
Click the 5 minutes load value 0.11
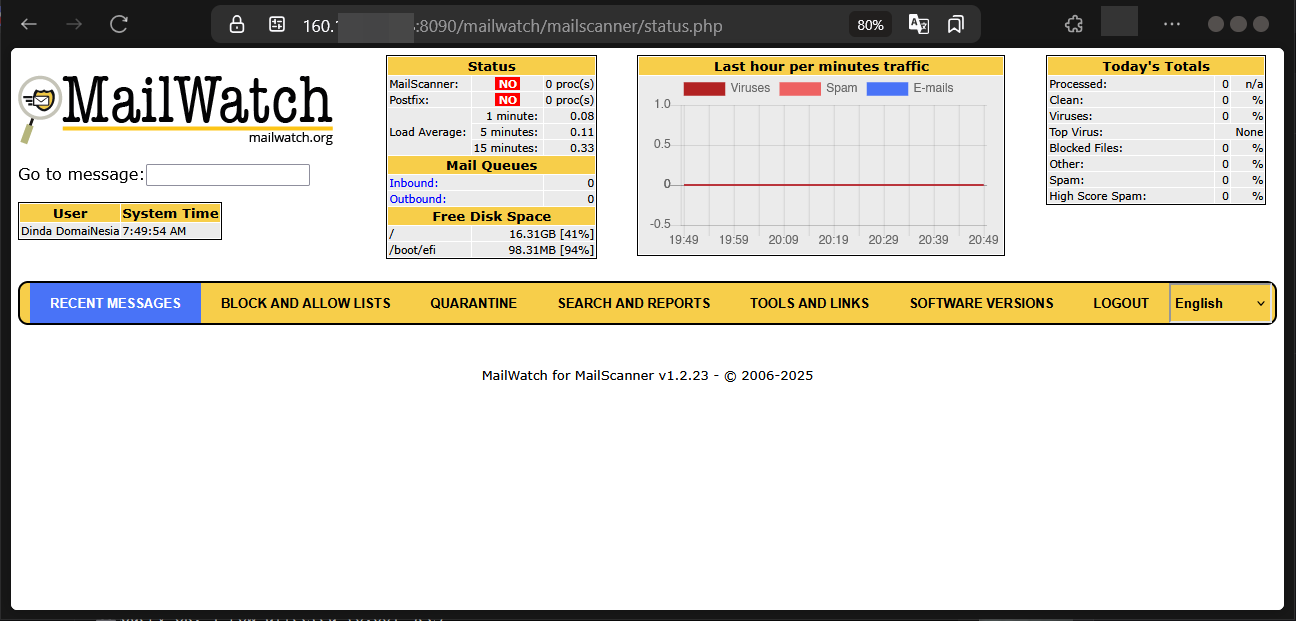(x=582, y=132)
